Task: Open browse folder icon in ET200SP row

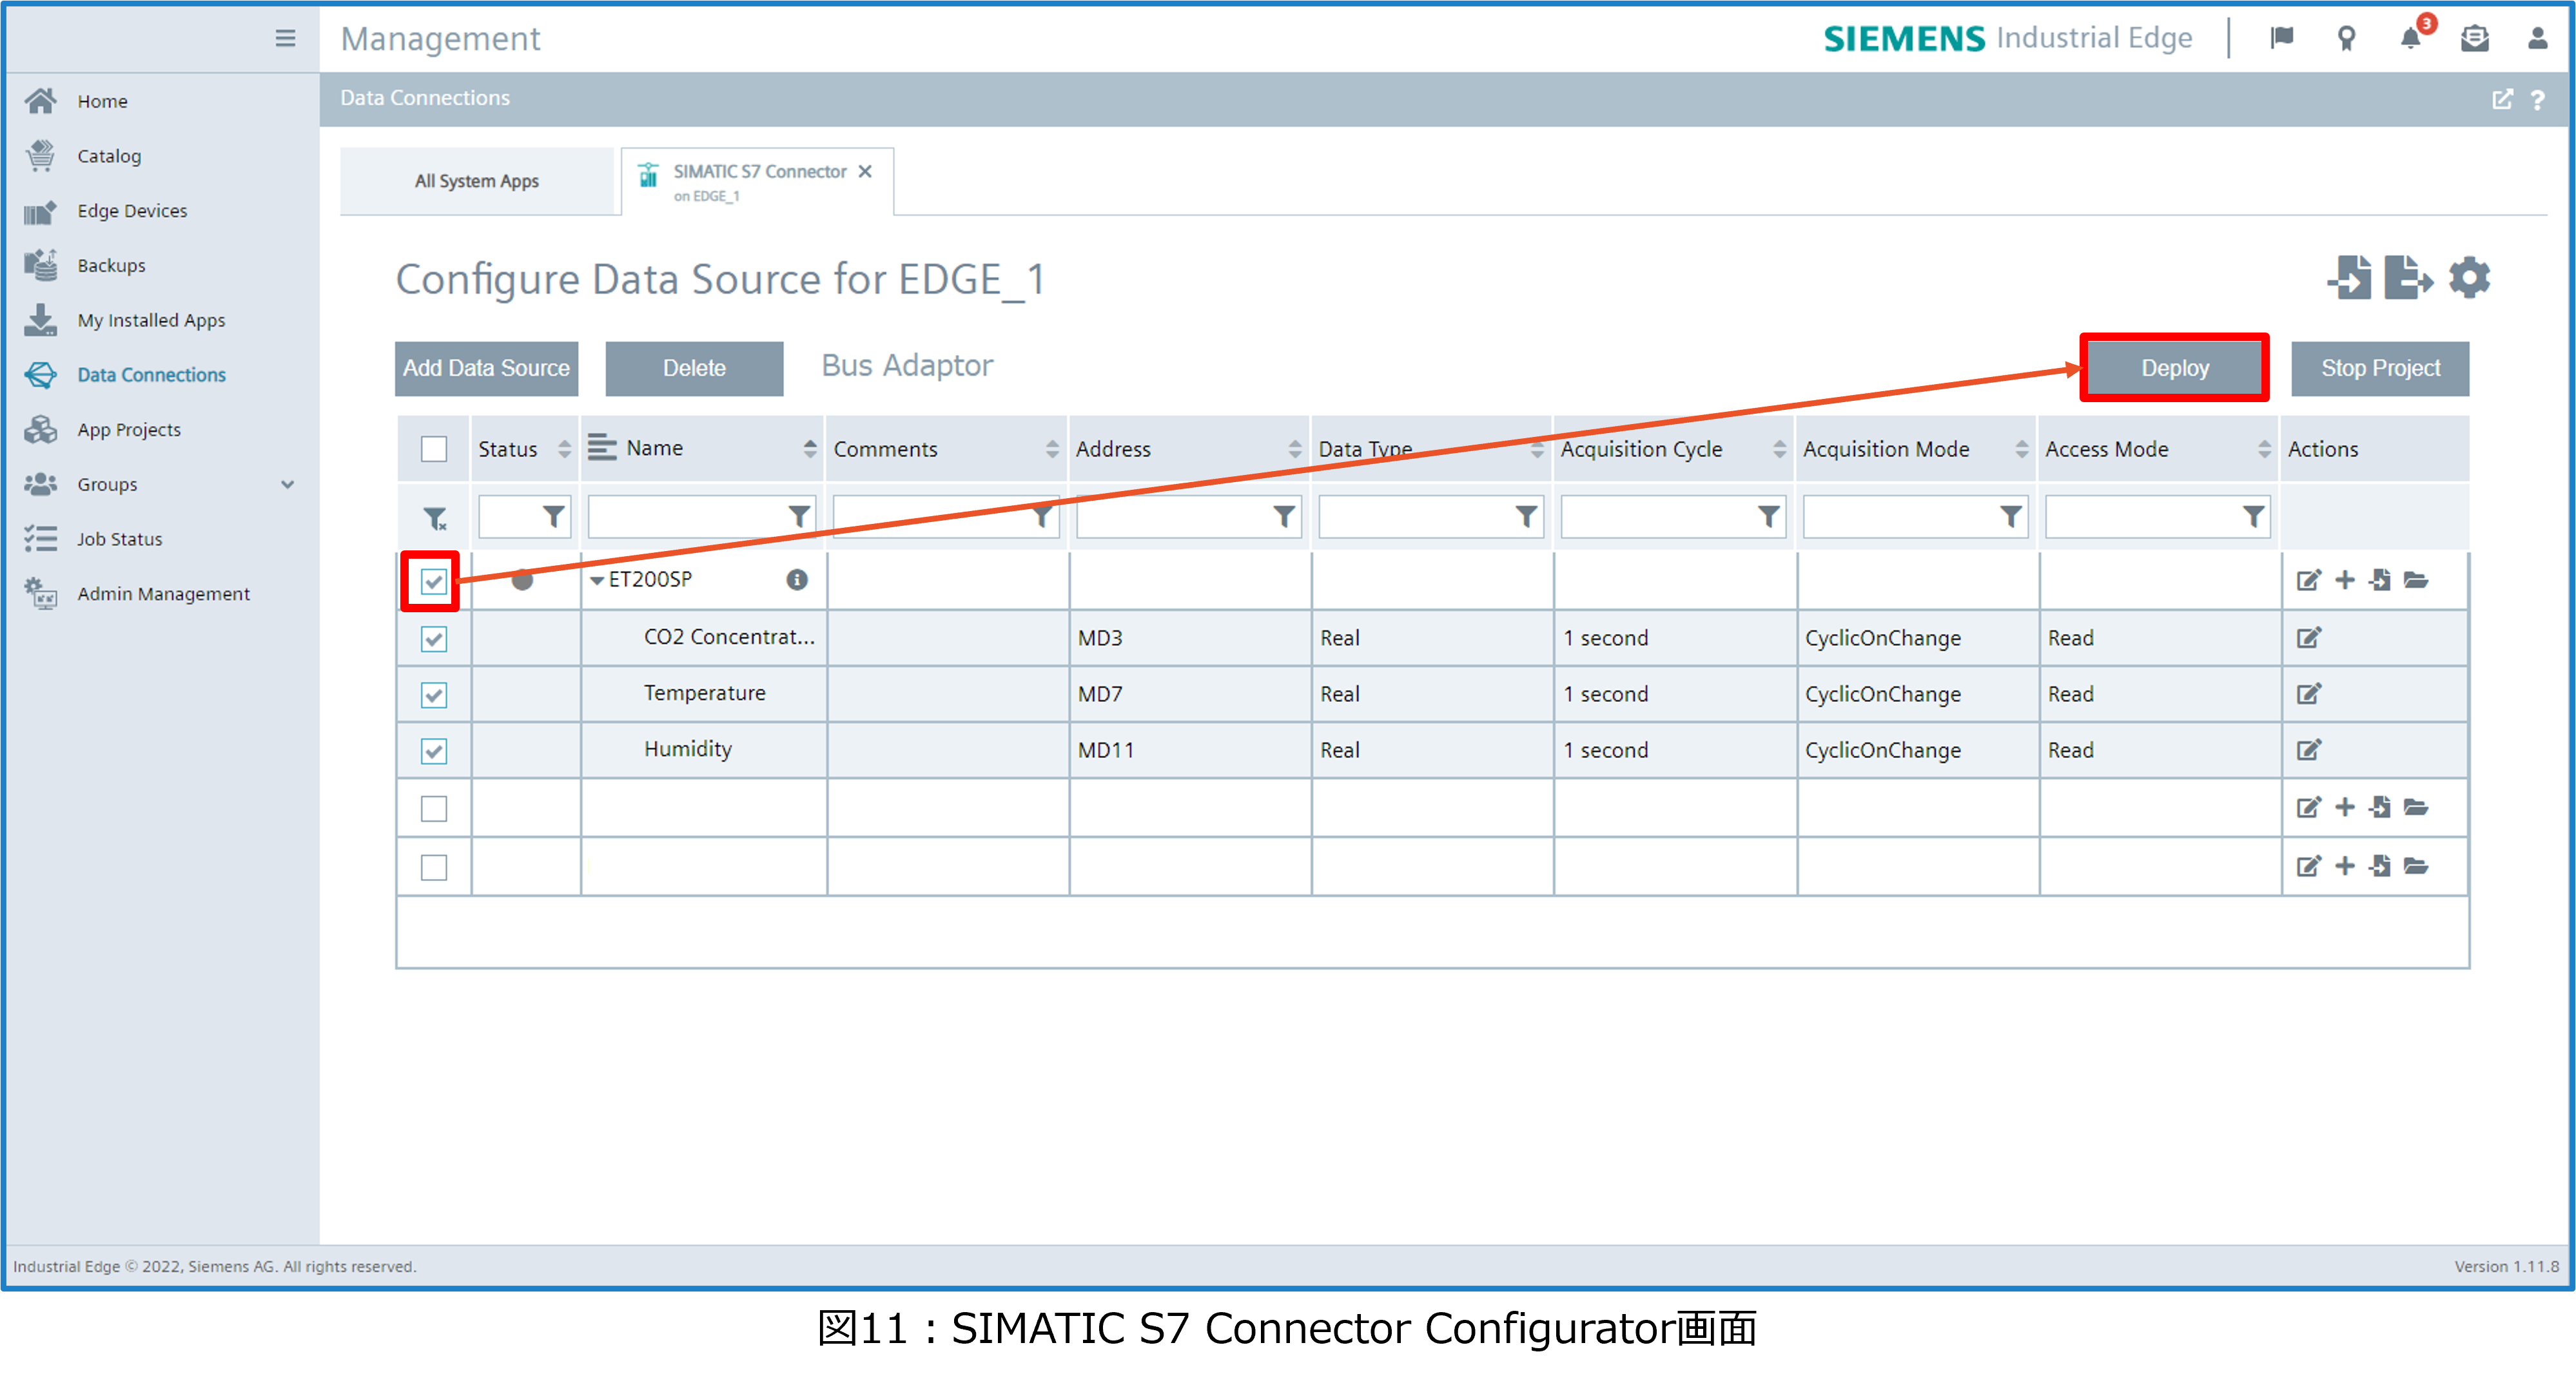Action: tap(2416, 580)
